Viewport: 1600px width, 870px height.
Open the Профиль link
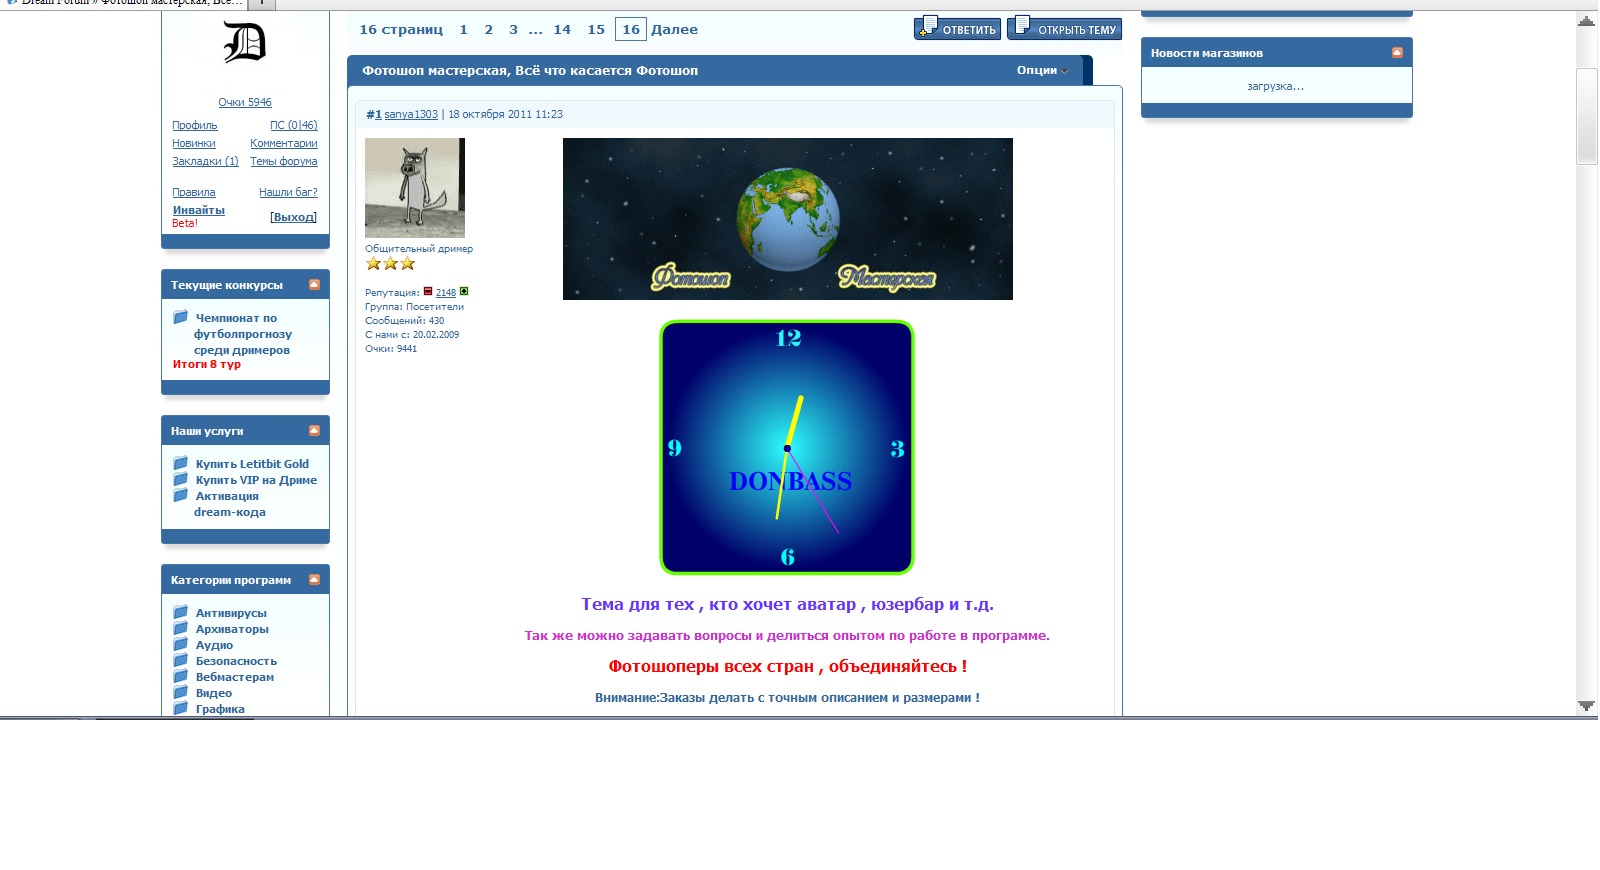[x=194, y=125]
